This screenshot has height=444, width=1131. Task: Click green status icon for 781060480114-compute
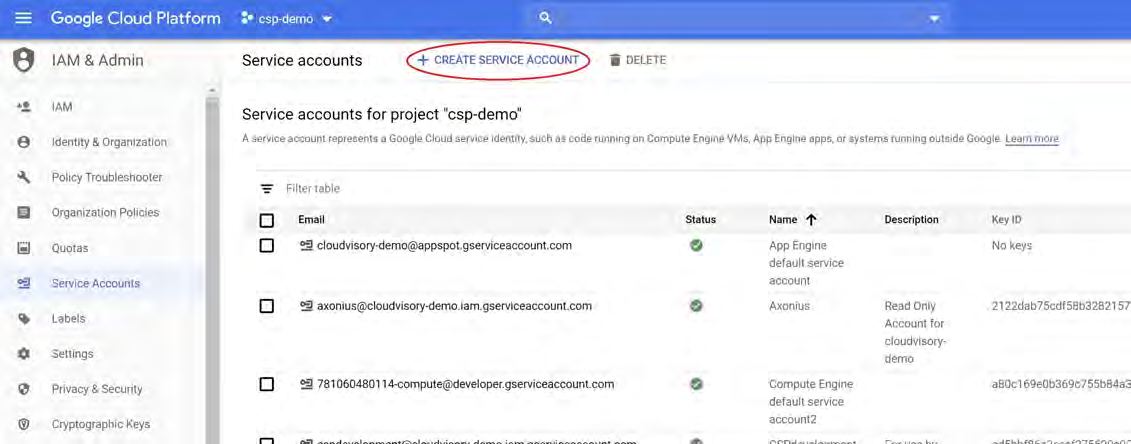696,384
